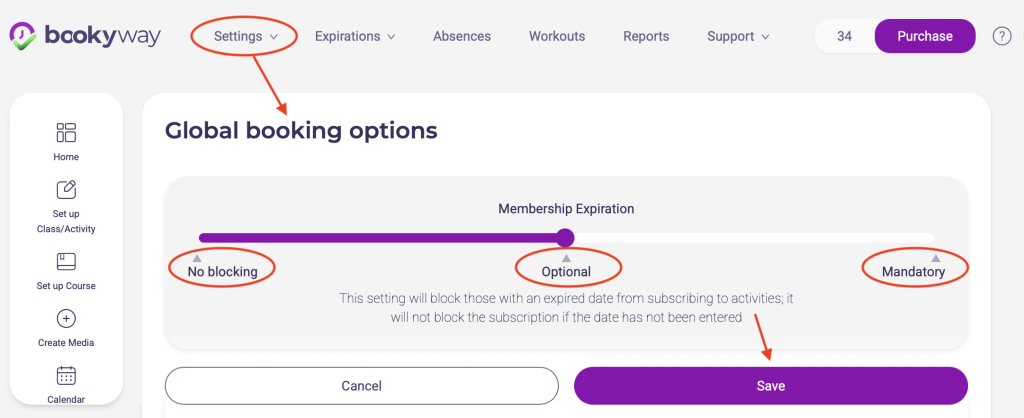Click the help question mark icon
The height and width of the screenshot is (418, 1024).
[1001, 36]
